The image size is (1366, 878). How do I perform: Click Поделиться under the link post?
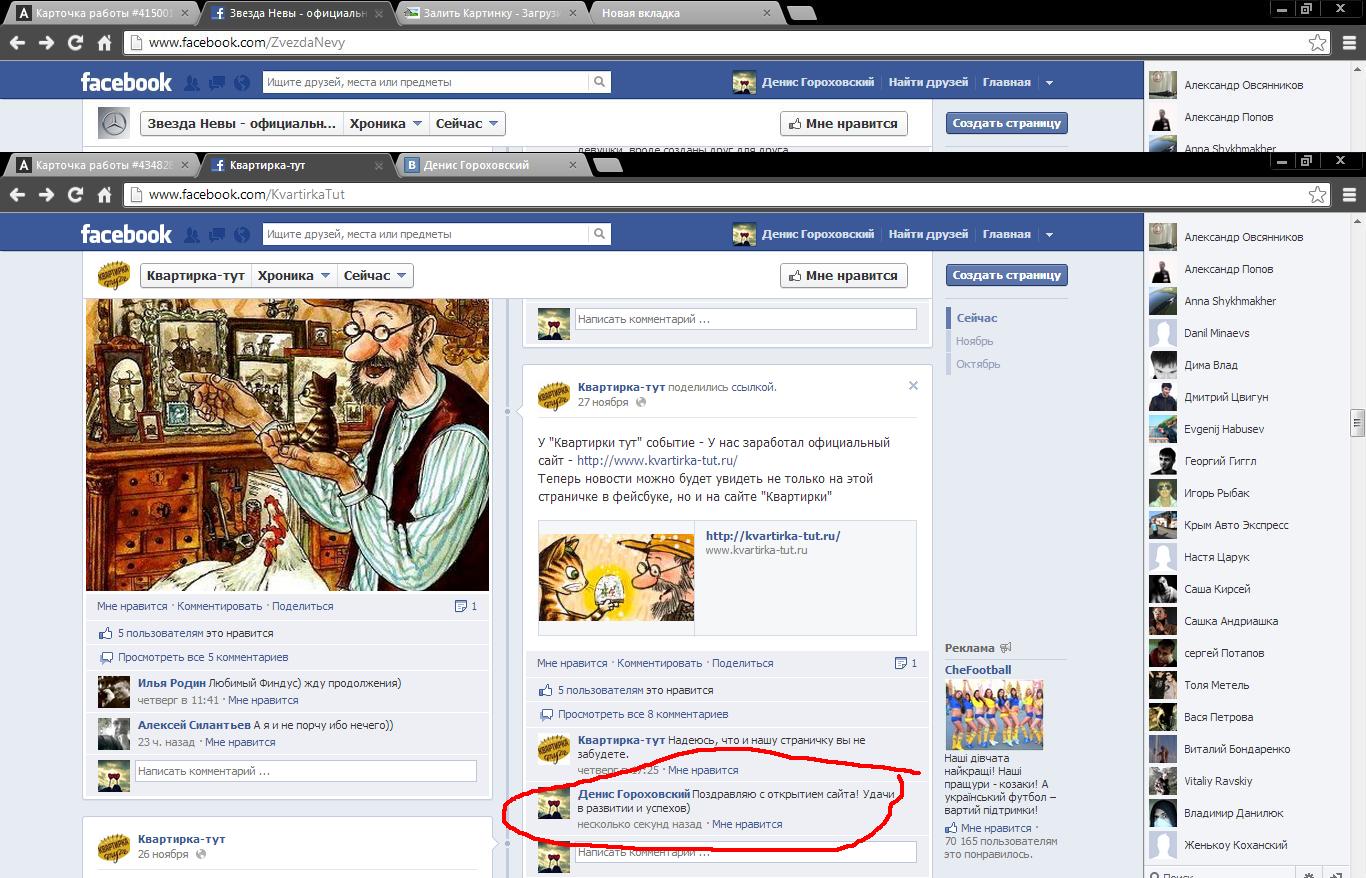point(743,663)
